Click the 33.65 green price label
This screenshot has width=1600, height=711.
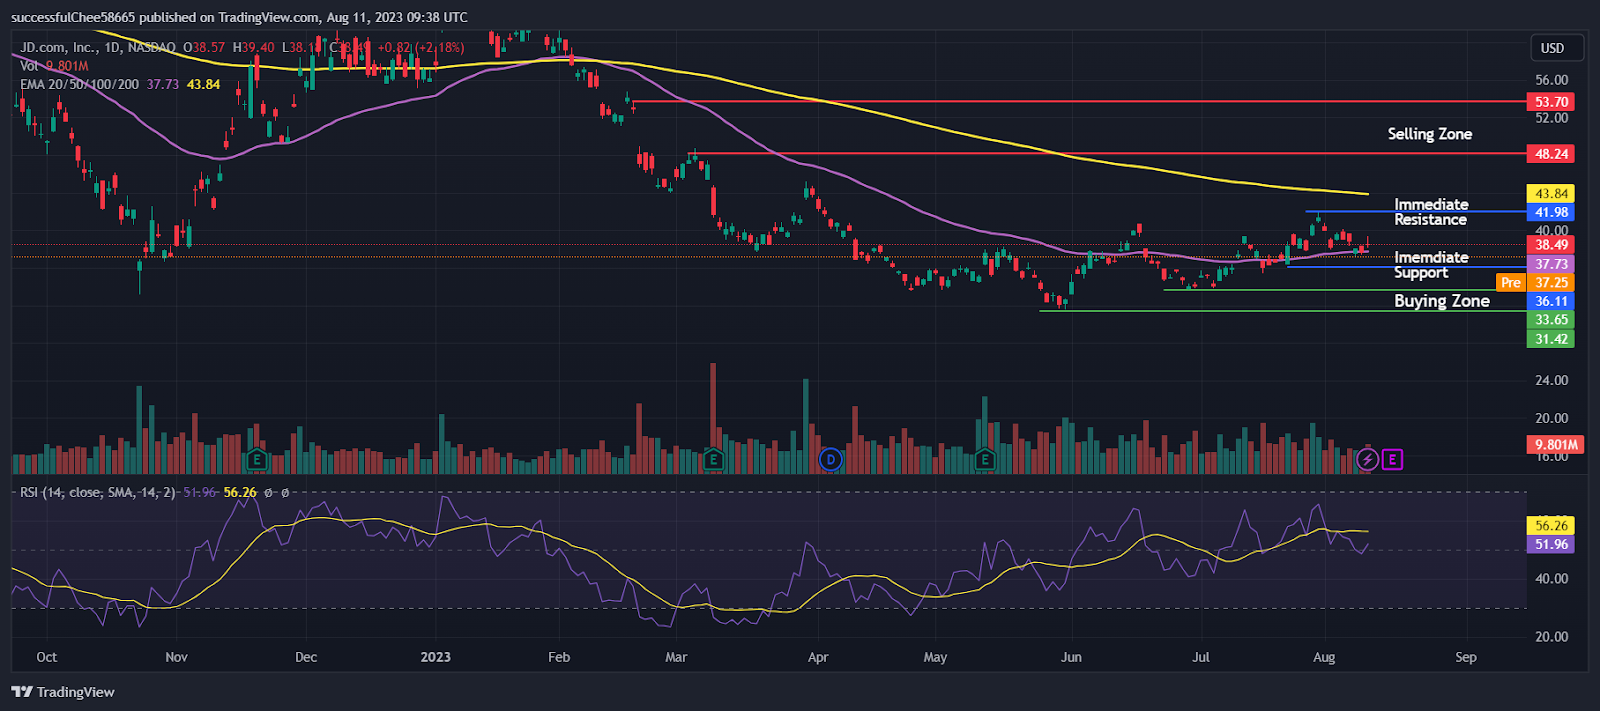[1551, 320]
